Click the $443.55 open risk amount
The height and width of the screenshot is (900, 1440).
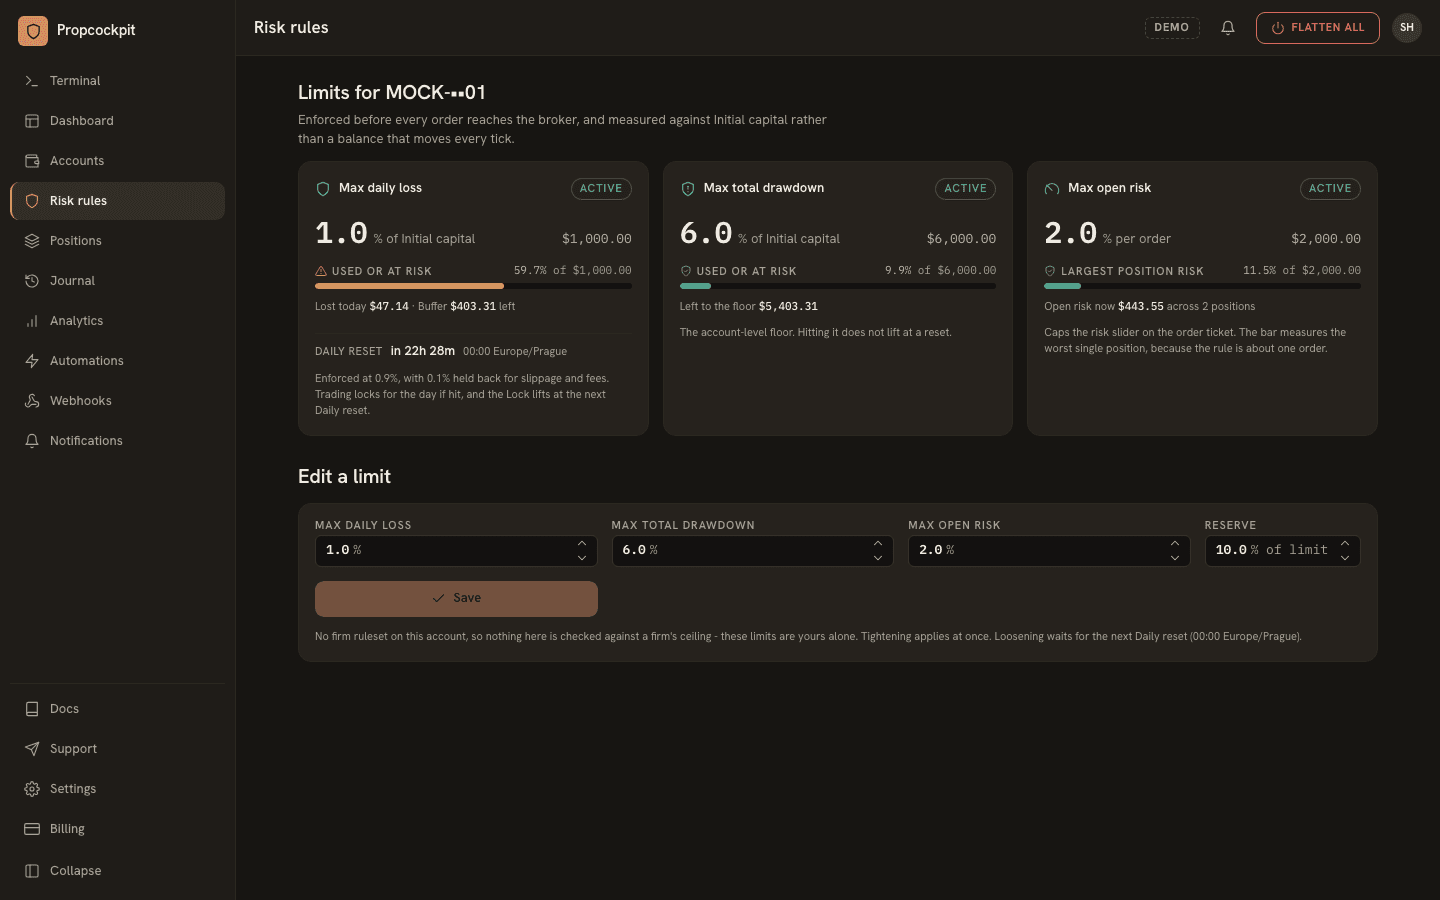click(1141, 307)
